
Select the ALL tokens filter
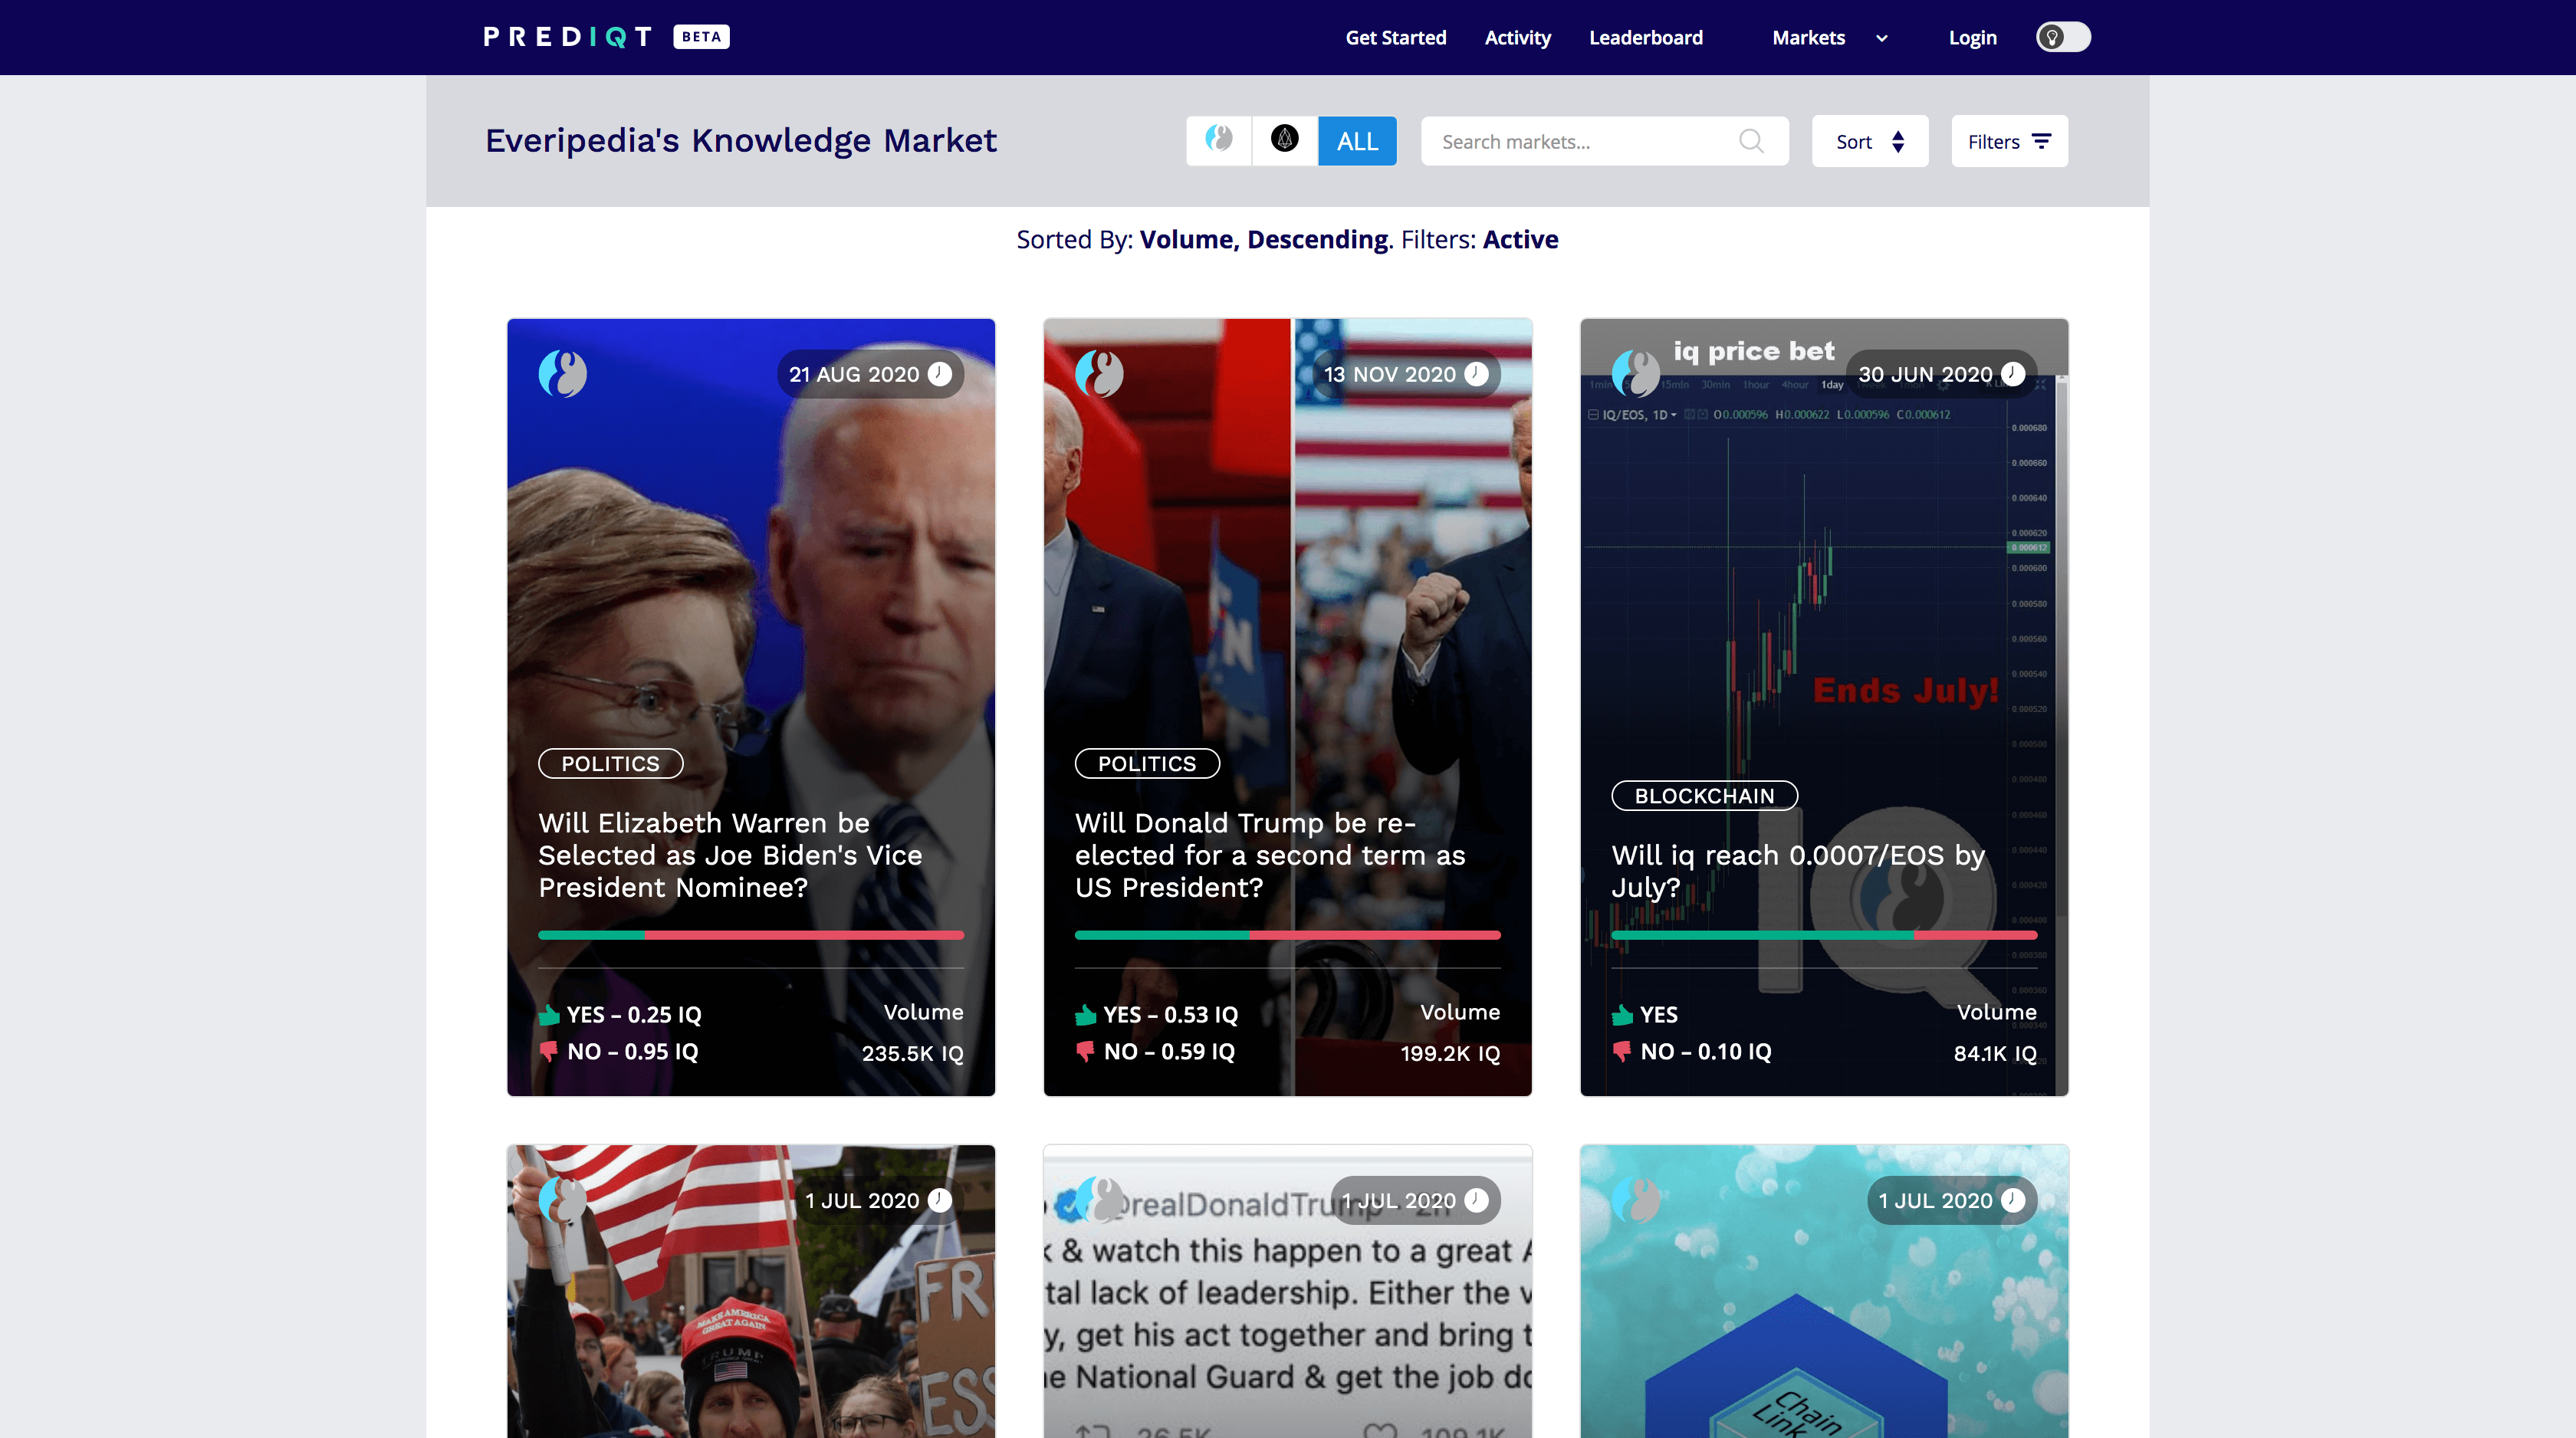(1356, 141)
